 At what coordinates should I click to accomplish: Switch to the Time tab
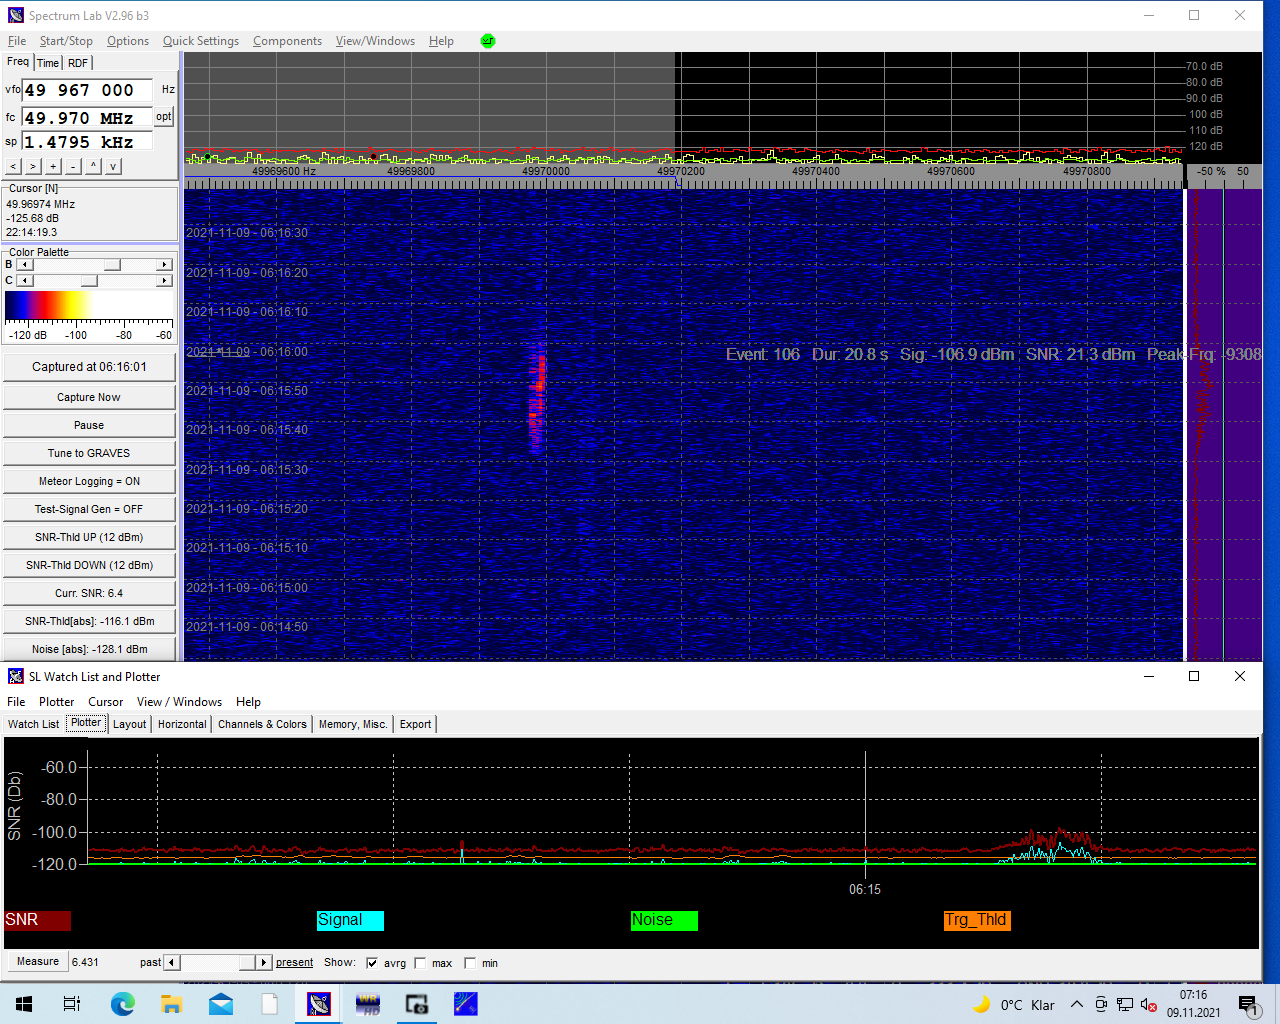pos(48,63)
